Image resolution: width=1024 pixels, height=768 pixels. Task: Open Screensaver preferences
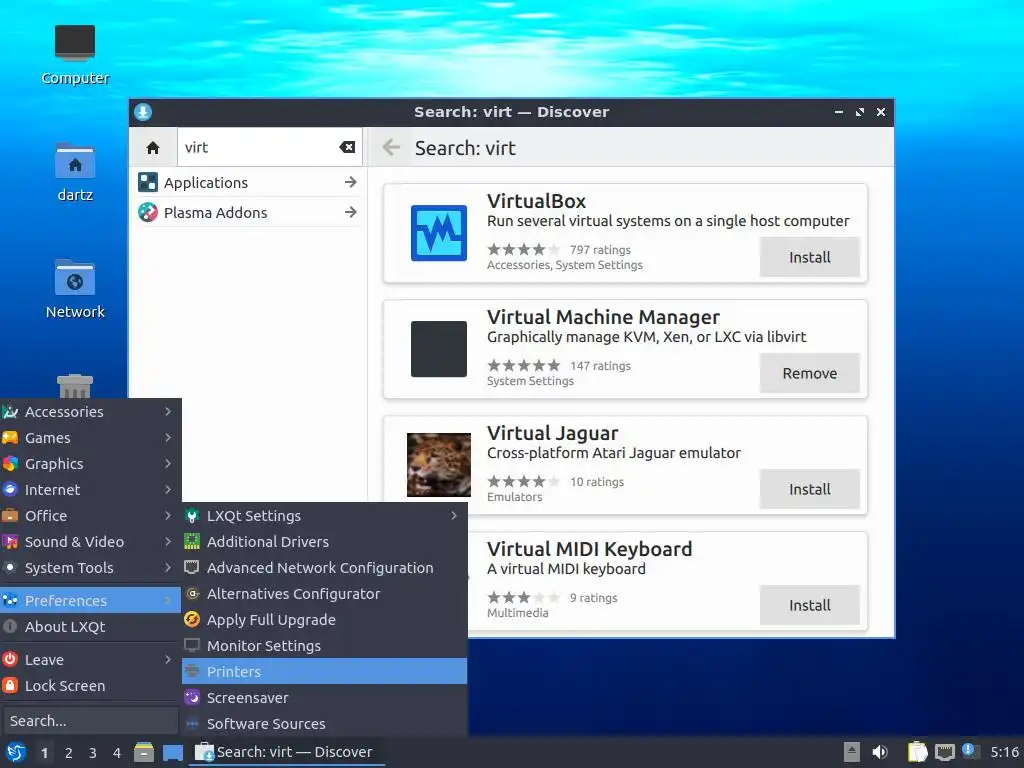click(325, 697)
